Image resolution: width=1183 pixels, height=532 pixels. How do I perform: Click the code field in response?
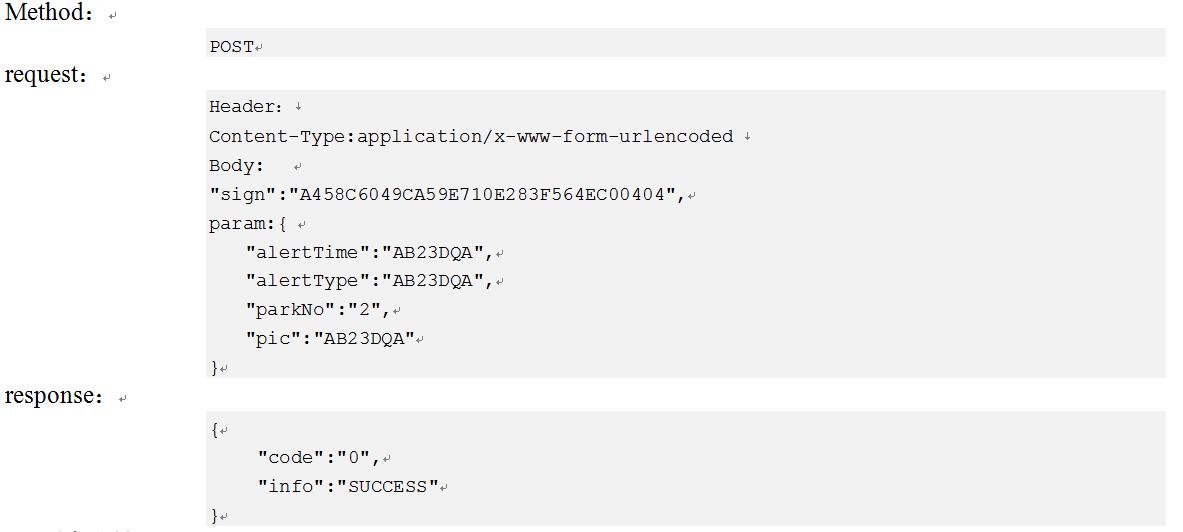point(319,458)
